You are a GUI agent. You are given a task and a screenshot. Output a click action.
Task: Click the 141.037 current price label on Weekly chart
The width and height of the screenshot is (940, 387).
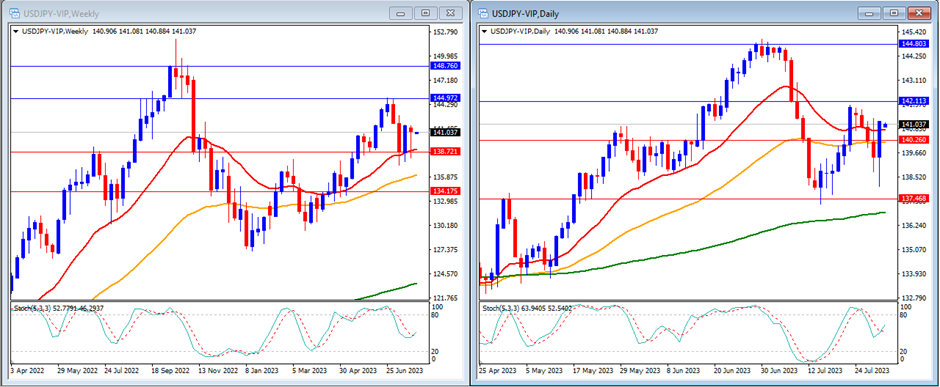(445, 132)
